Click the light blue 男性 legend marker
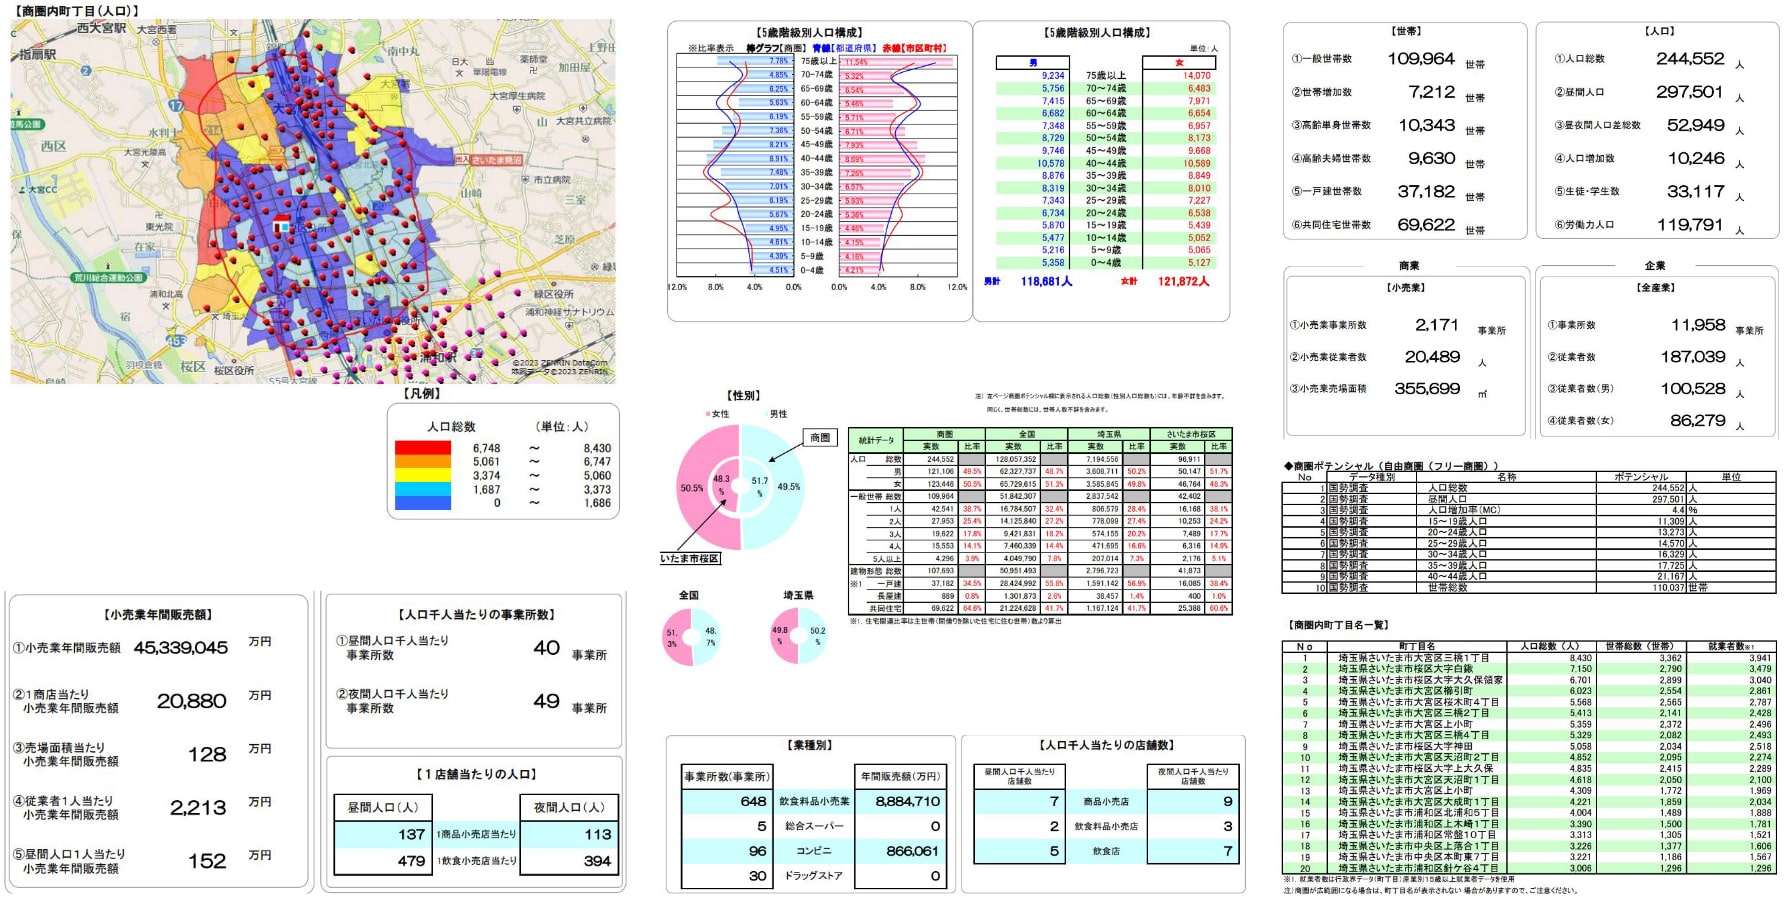Image resolution: width=1785 pixels, height=902 pixels. [766, 414]
